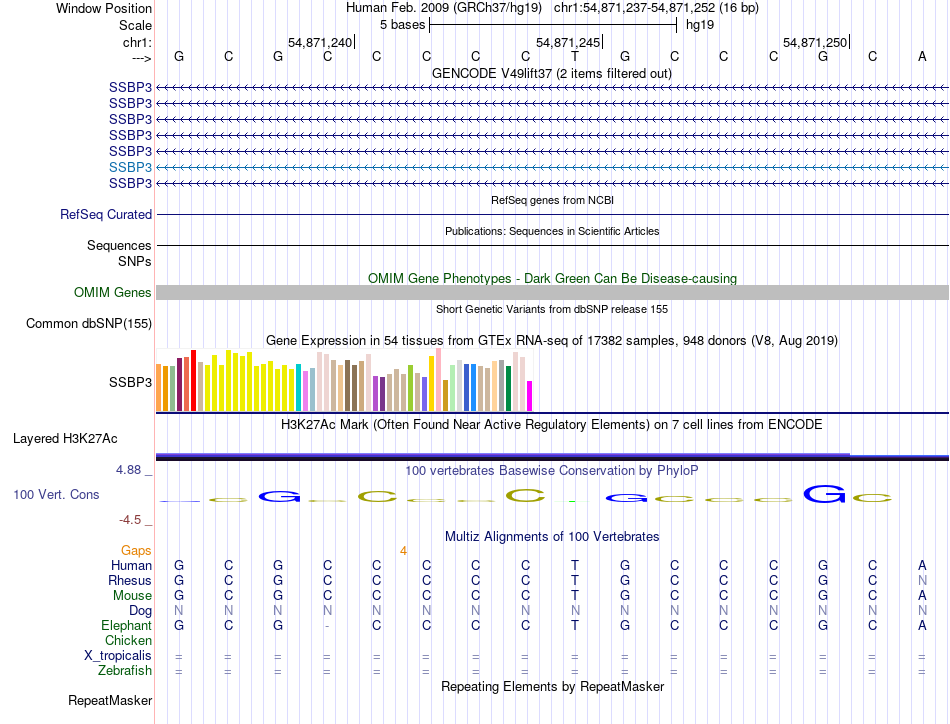Image resolution: width=950 pixels, height=724 pixels.
Task: Click the magenta last bar in GTEx chart
Action: pos(530,396)
